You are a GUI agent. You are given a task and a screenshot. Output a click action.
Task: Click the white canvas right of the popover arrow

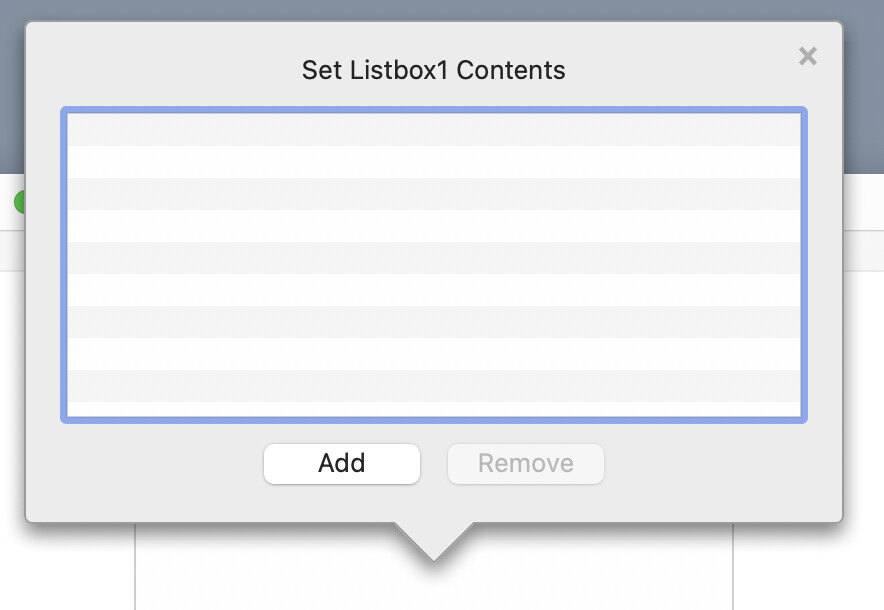(600, 570)
